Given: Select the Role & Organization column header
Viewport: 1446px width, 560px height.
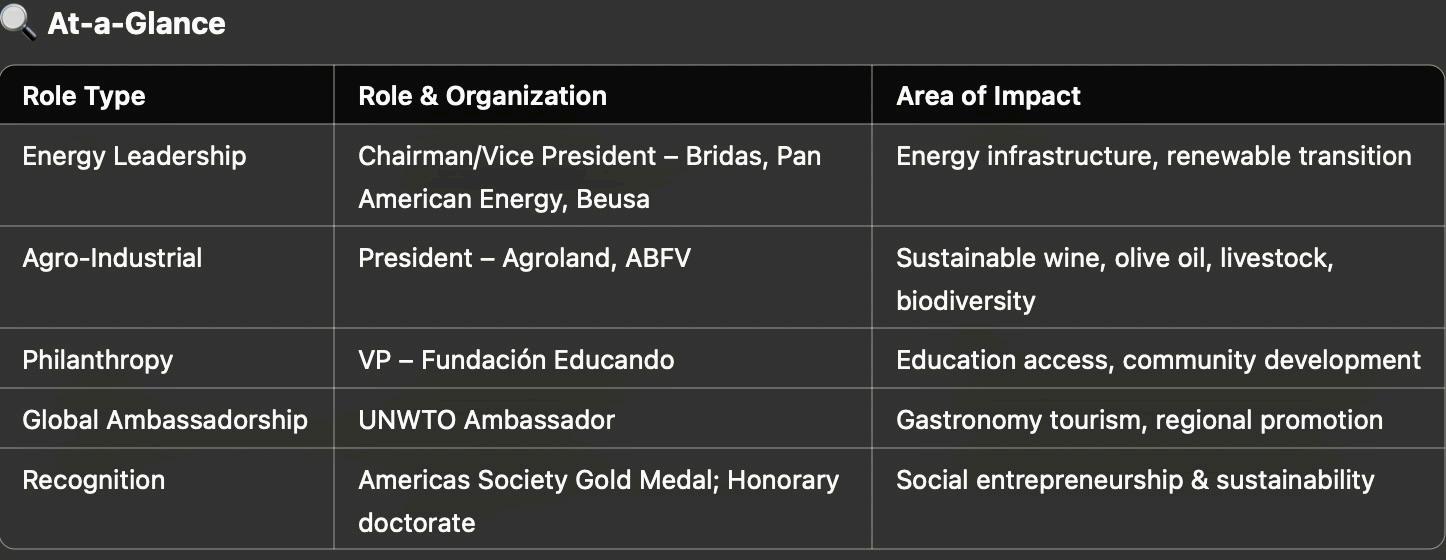Looking at the screenshot, I should [482, 96].
